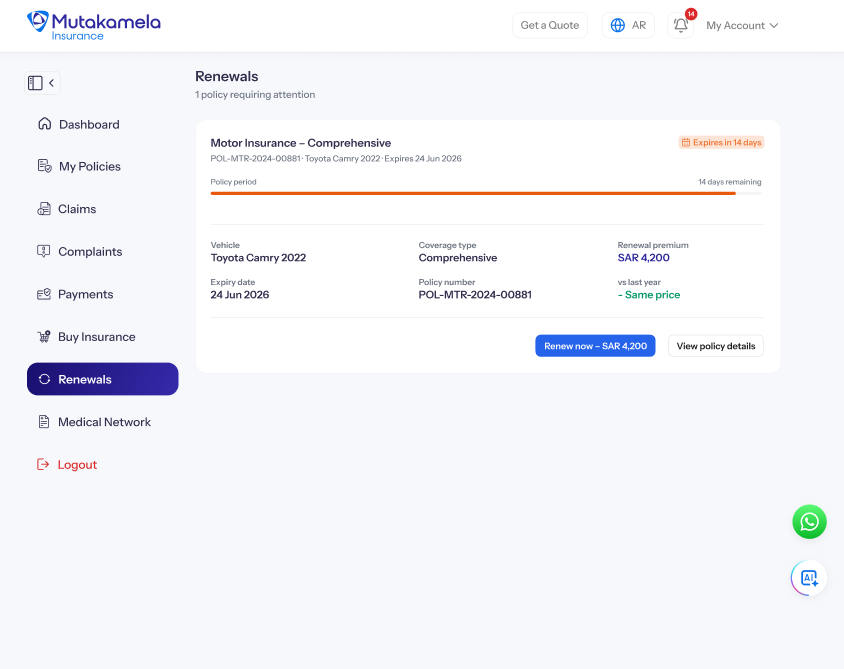Click the red 14 notification badge

691,14
